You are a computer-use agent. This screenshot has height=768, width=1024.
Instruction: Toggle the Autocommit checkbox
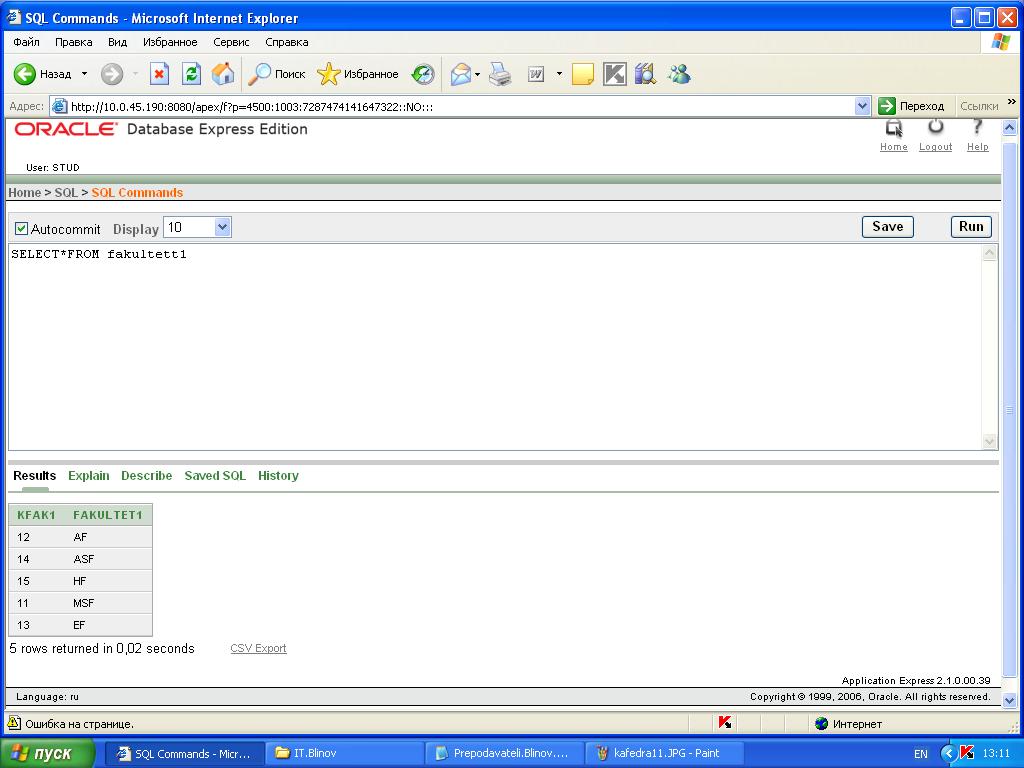click(x=22, y=229)
